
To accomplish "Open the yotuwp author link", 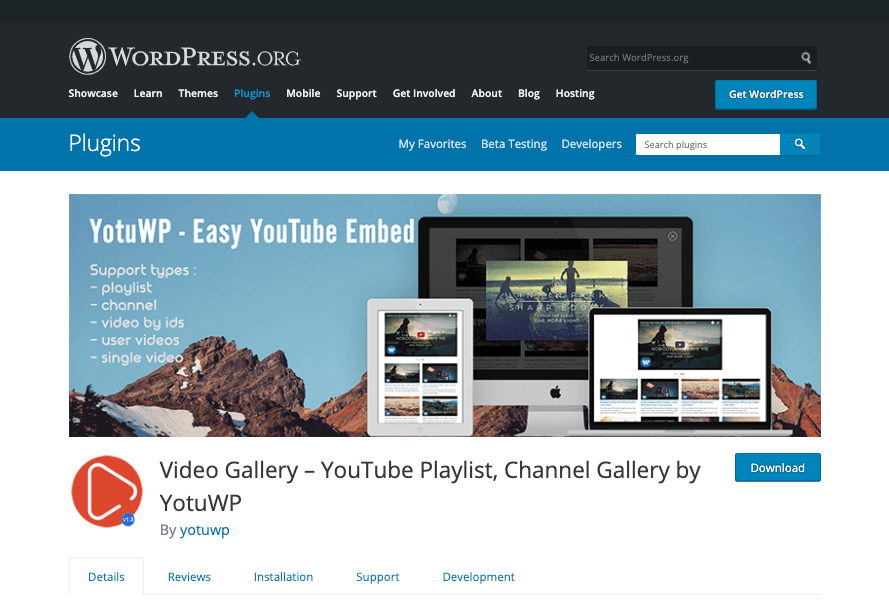I will click(205, 530).
